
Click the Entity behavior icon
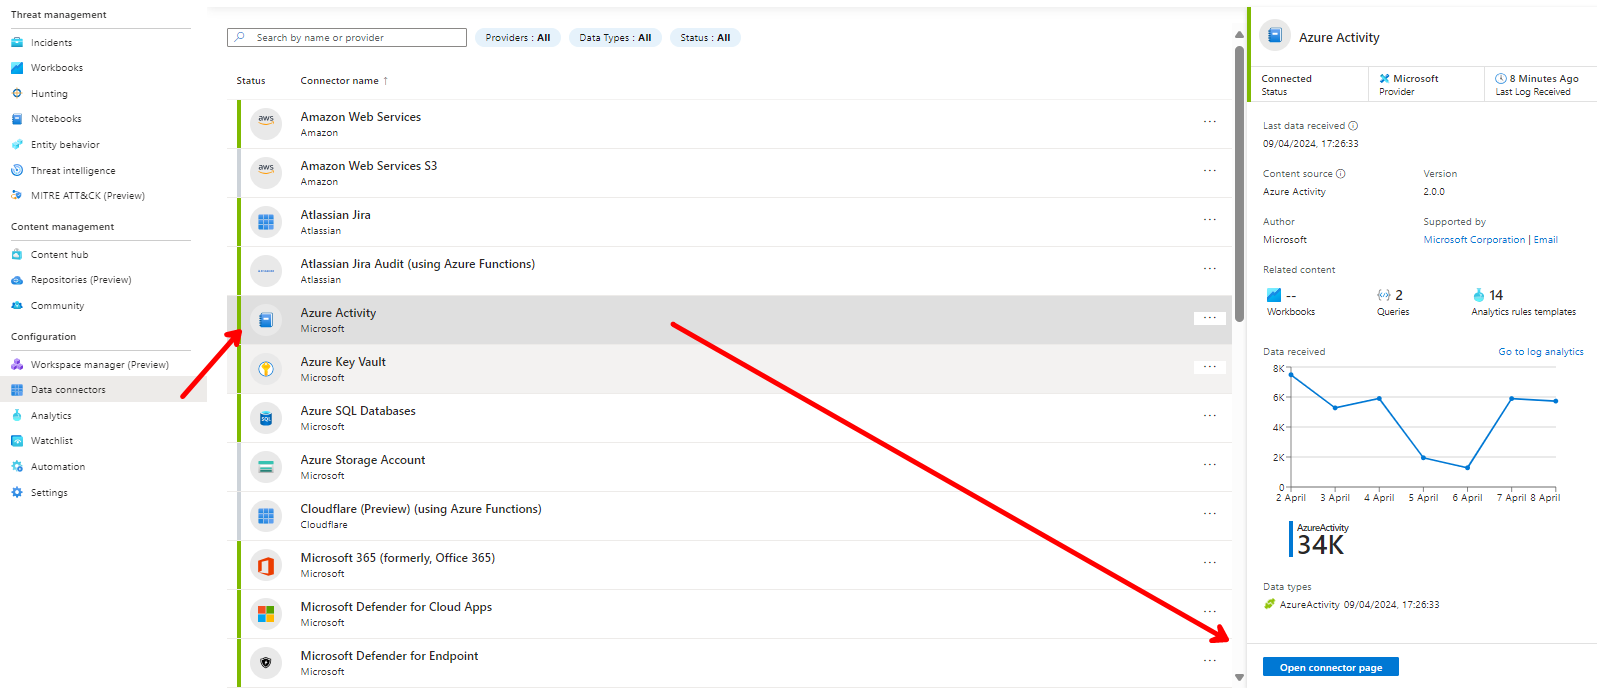coord(17,144)
